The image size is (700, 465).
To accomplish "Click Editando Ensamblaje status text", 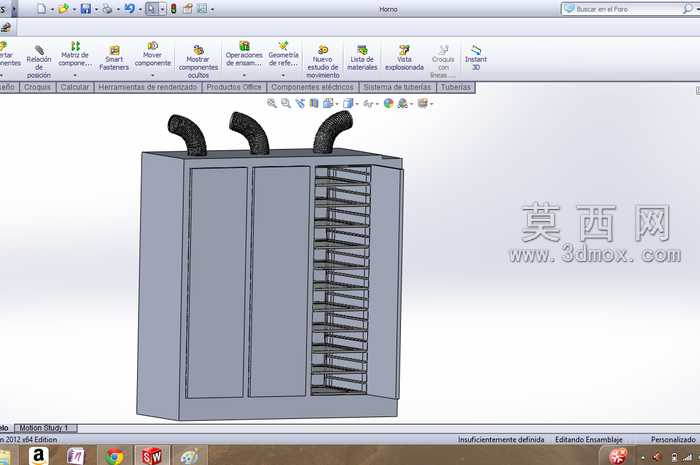I will pos(588,440).
